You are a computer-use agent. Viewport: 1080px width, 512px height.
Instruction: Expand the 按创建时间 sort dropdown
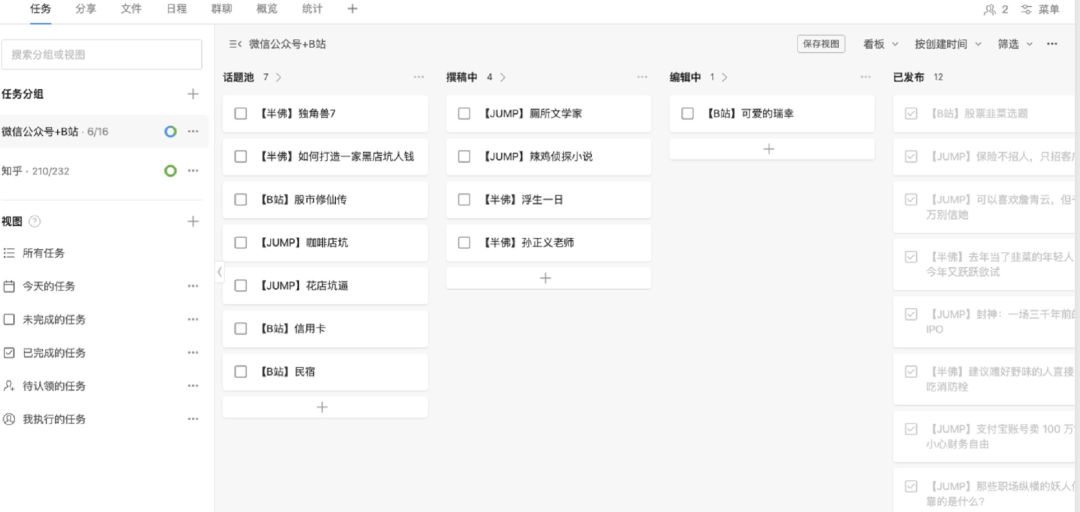pyautogui.click(x=947, y=44)
